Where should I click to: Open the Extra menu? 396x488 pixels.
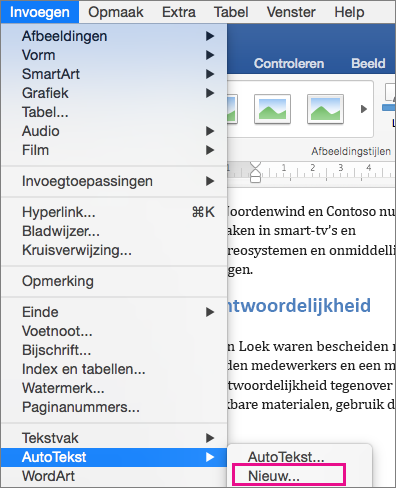[179, 12]
